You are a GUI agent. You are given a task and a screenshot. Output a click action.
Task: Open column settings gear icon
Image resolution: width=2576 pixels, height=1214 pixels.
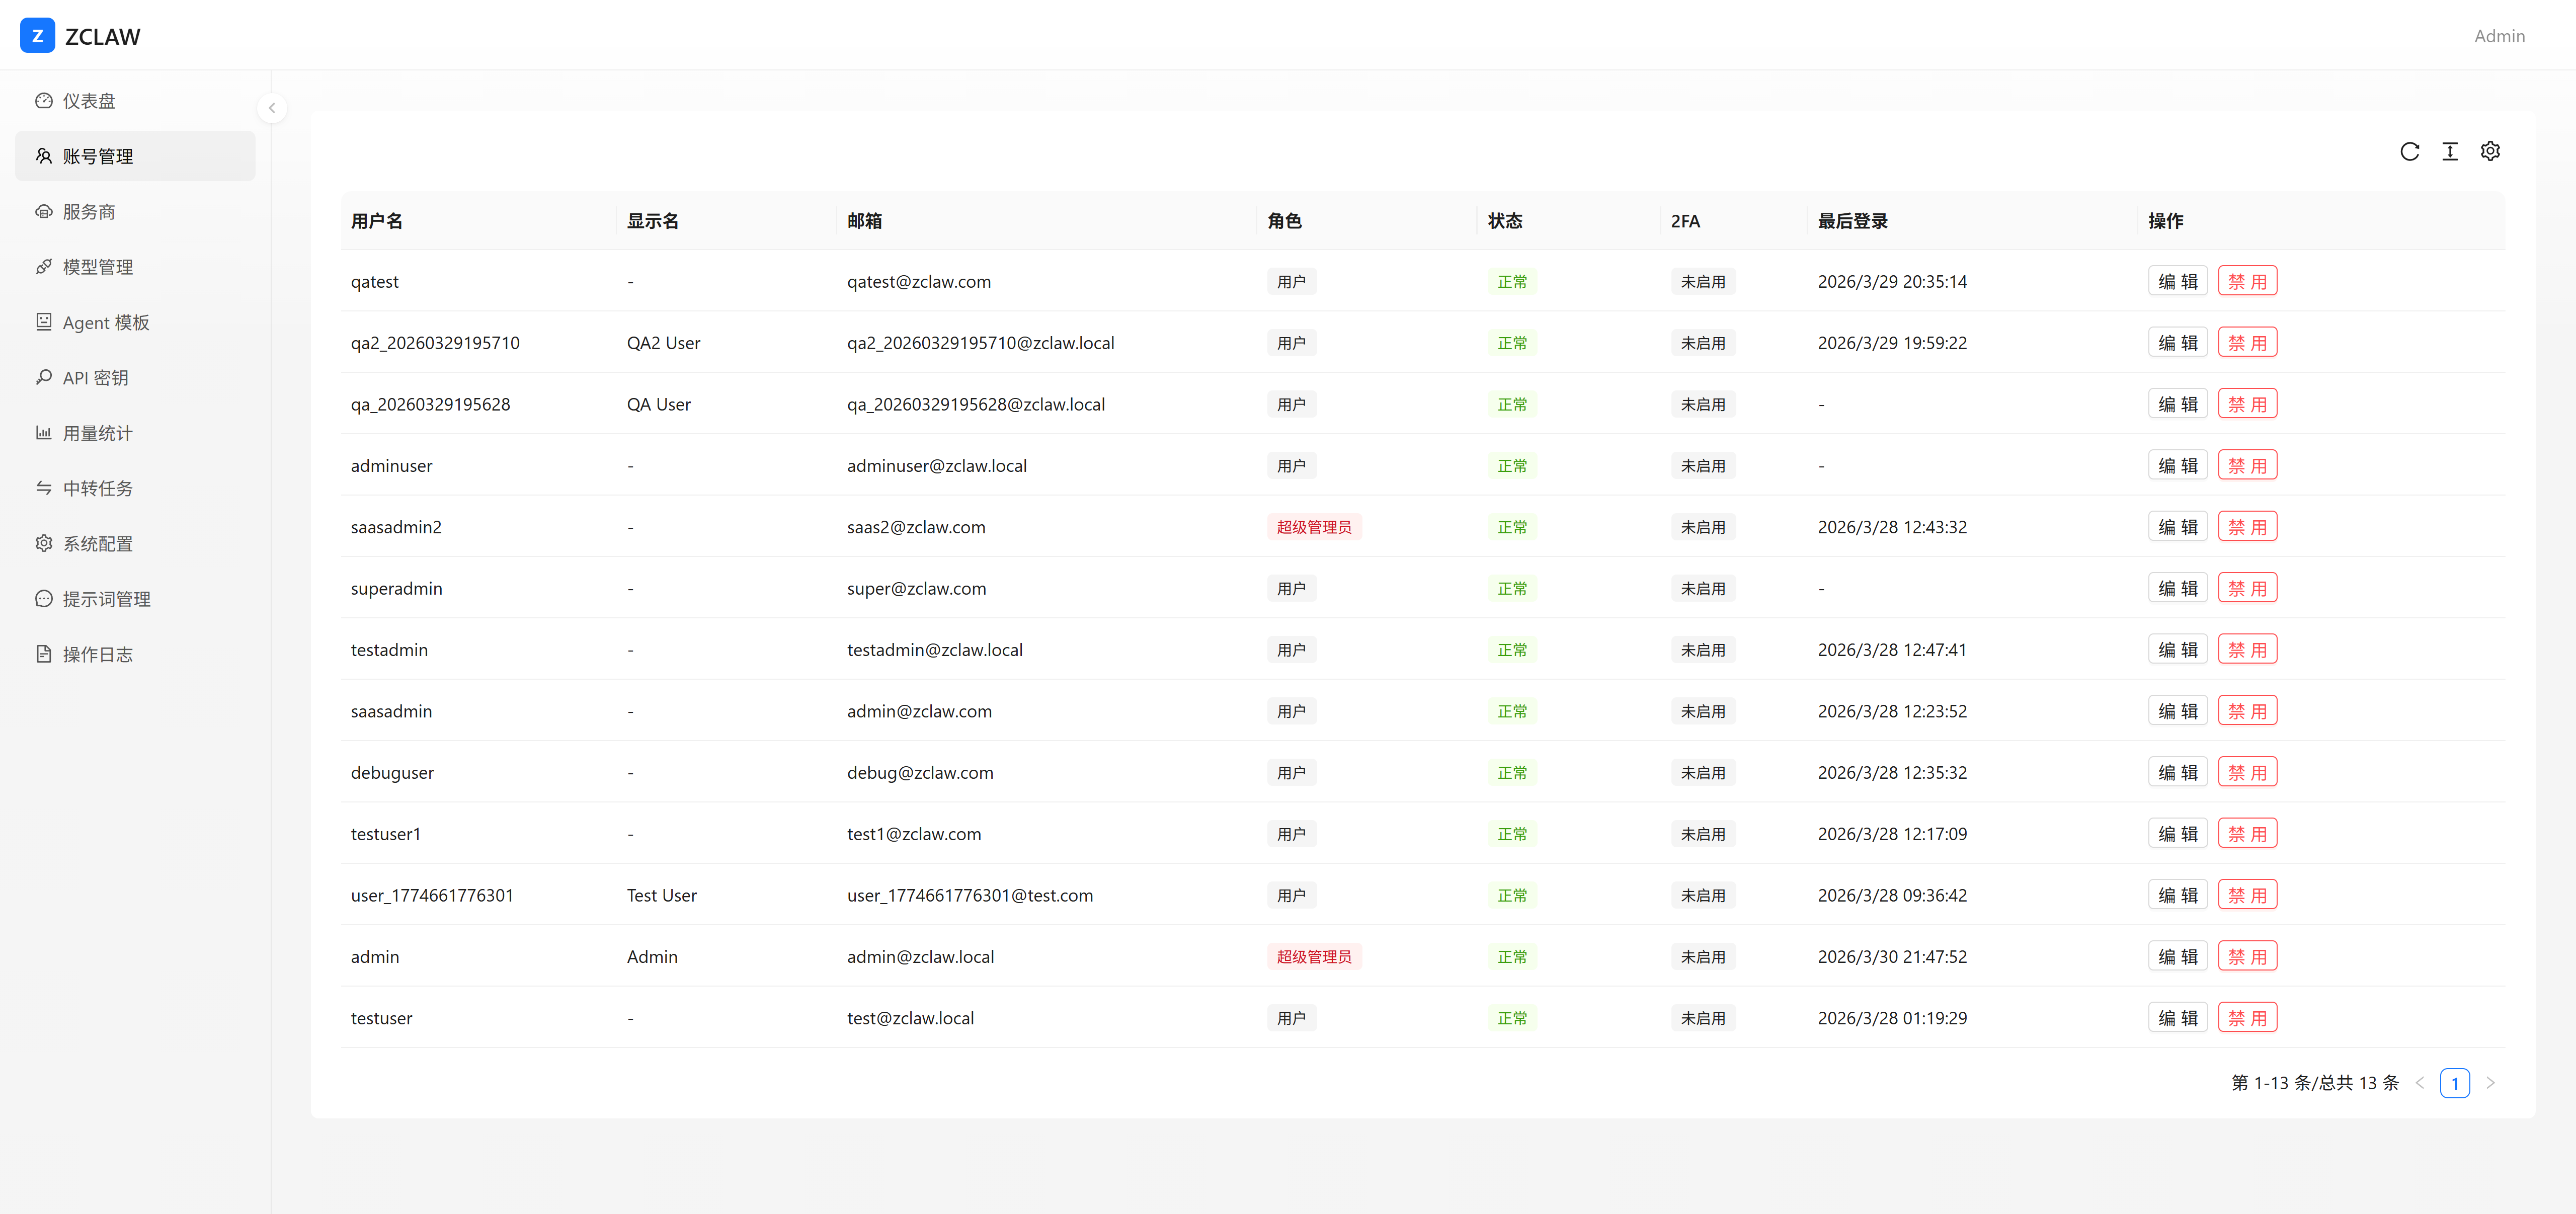(2490, 151)
